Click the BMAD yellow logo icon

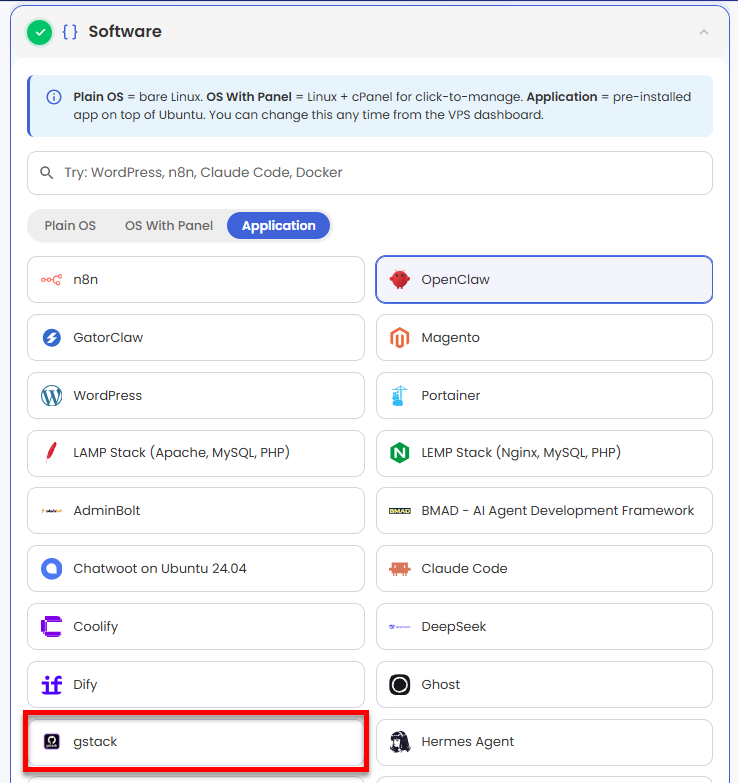click(399, 510)
